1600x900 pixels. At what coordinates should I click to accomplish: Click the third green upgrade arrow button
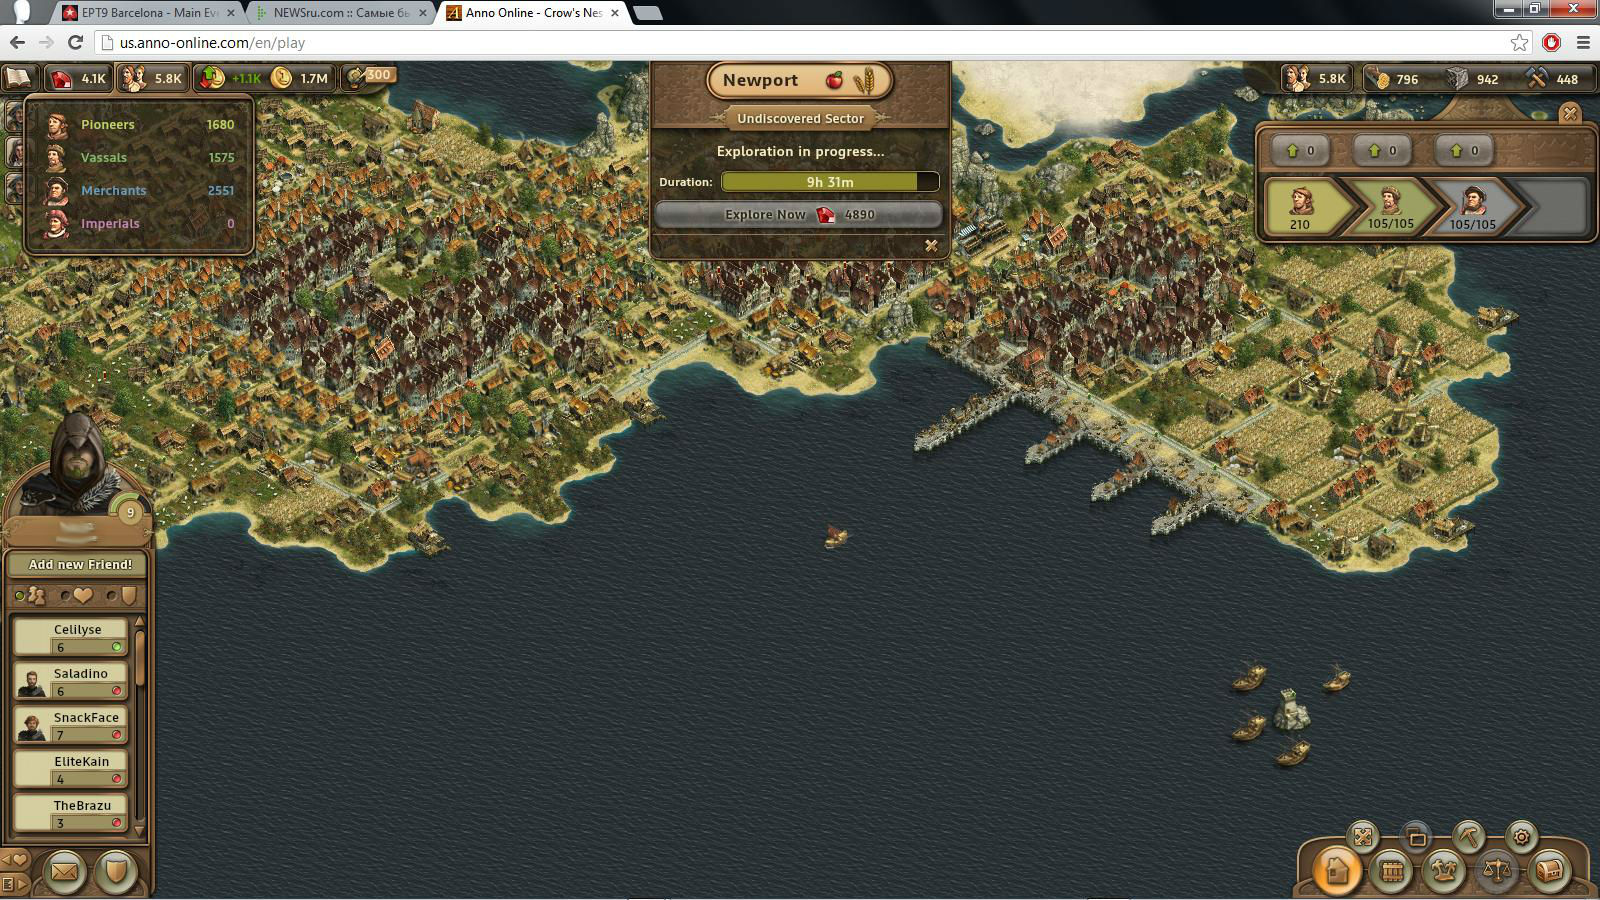click(x=1465, y=151)
